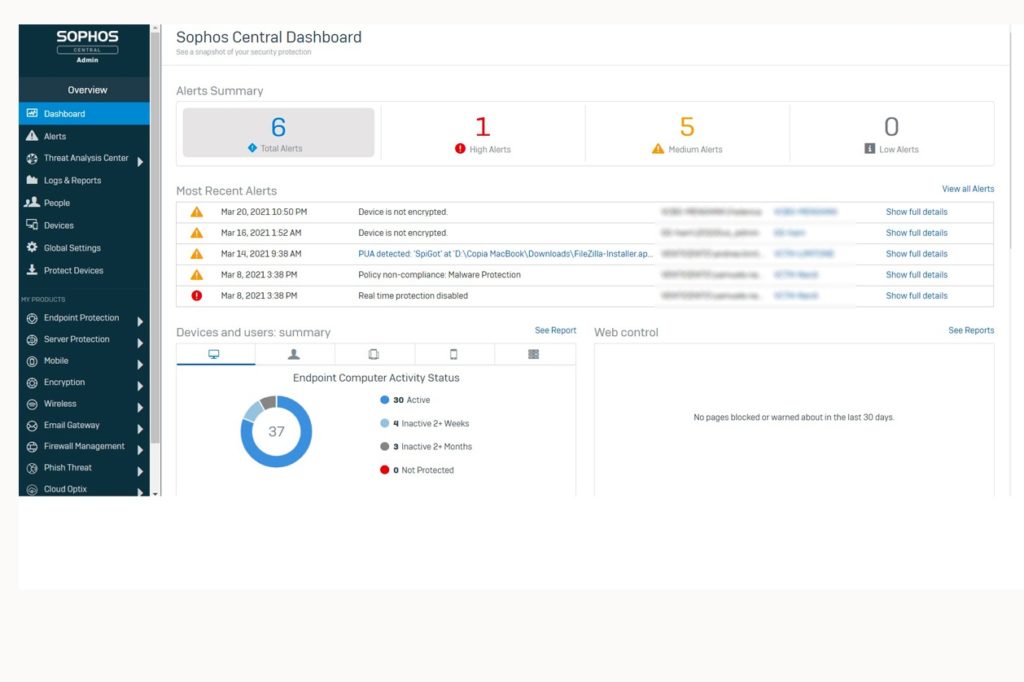Filter by the 1 High Alerts card

pos(483,133)
